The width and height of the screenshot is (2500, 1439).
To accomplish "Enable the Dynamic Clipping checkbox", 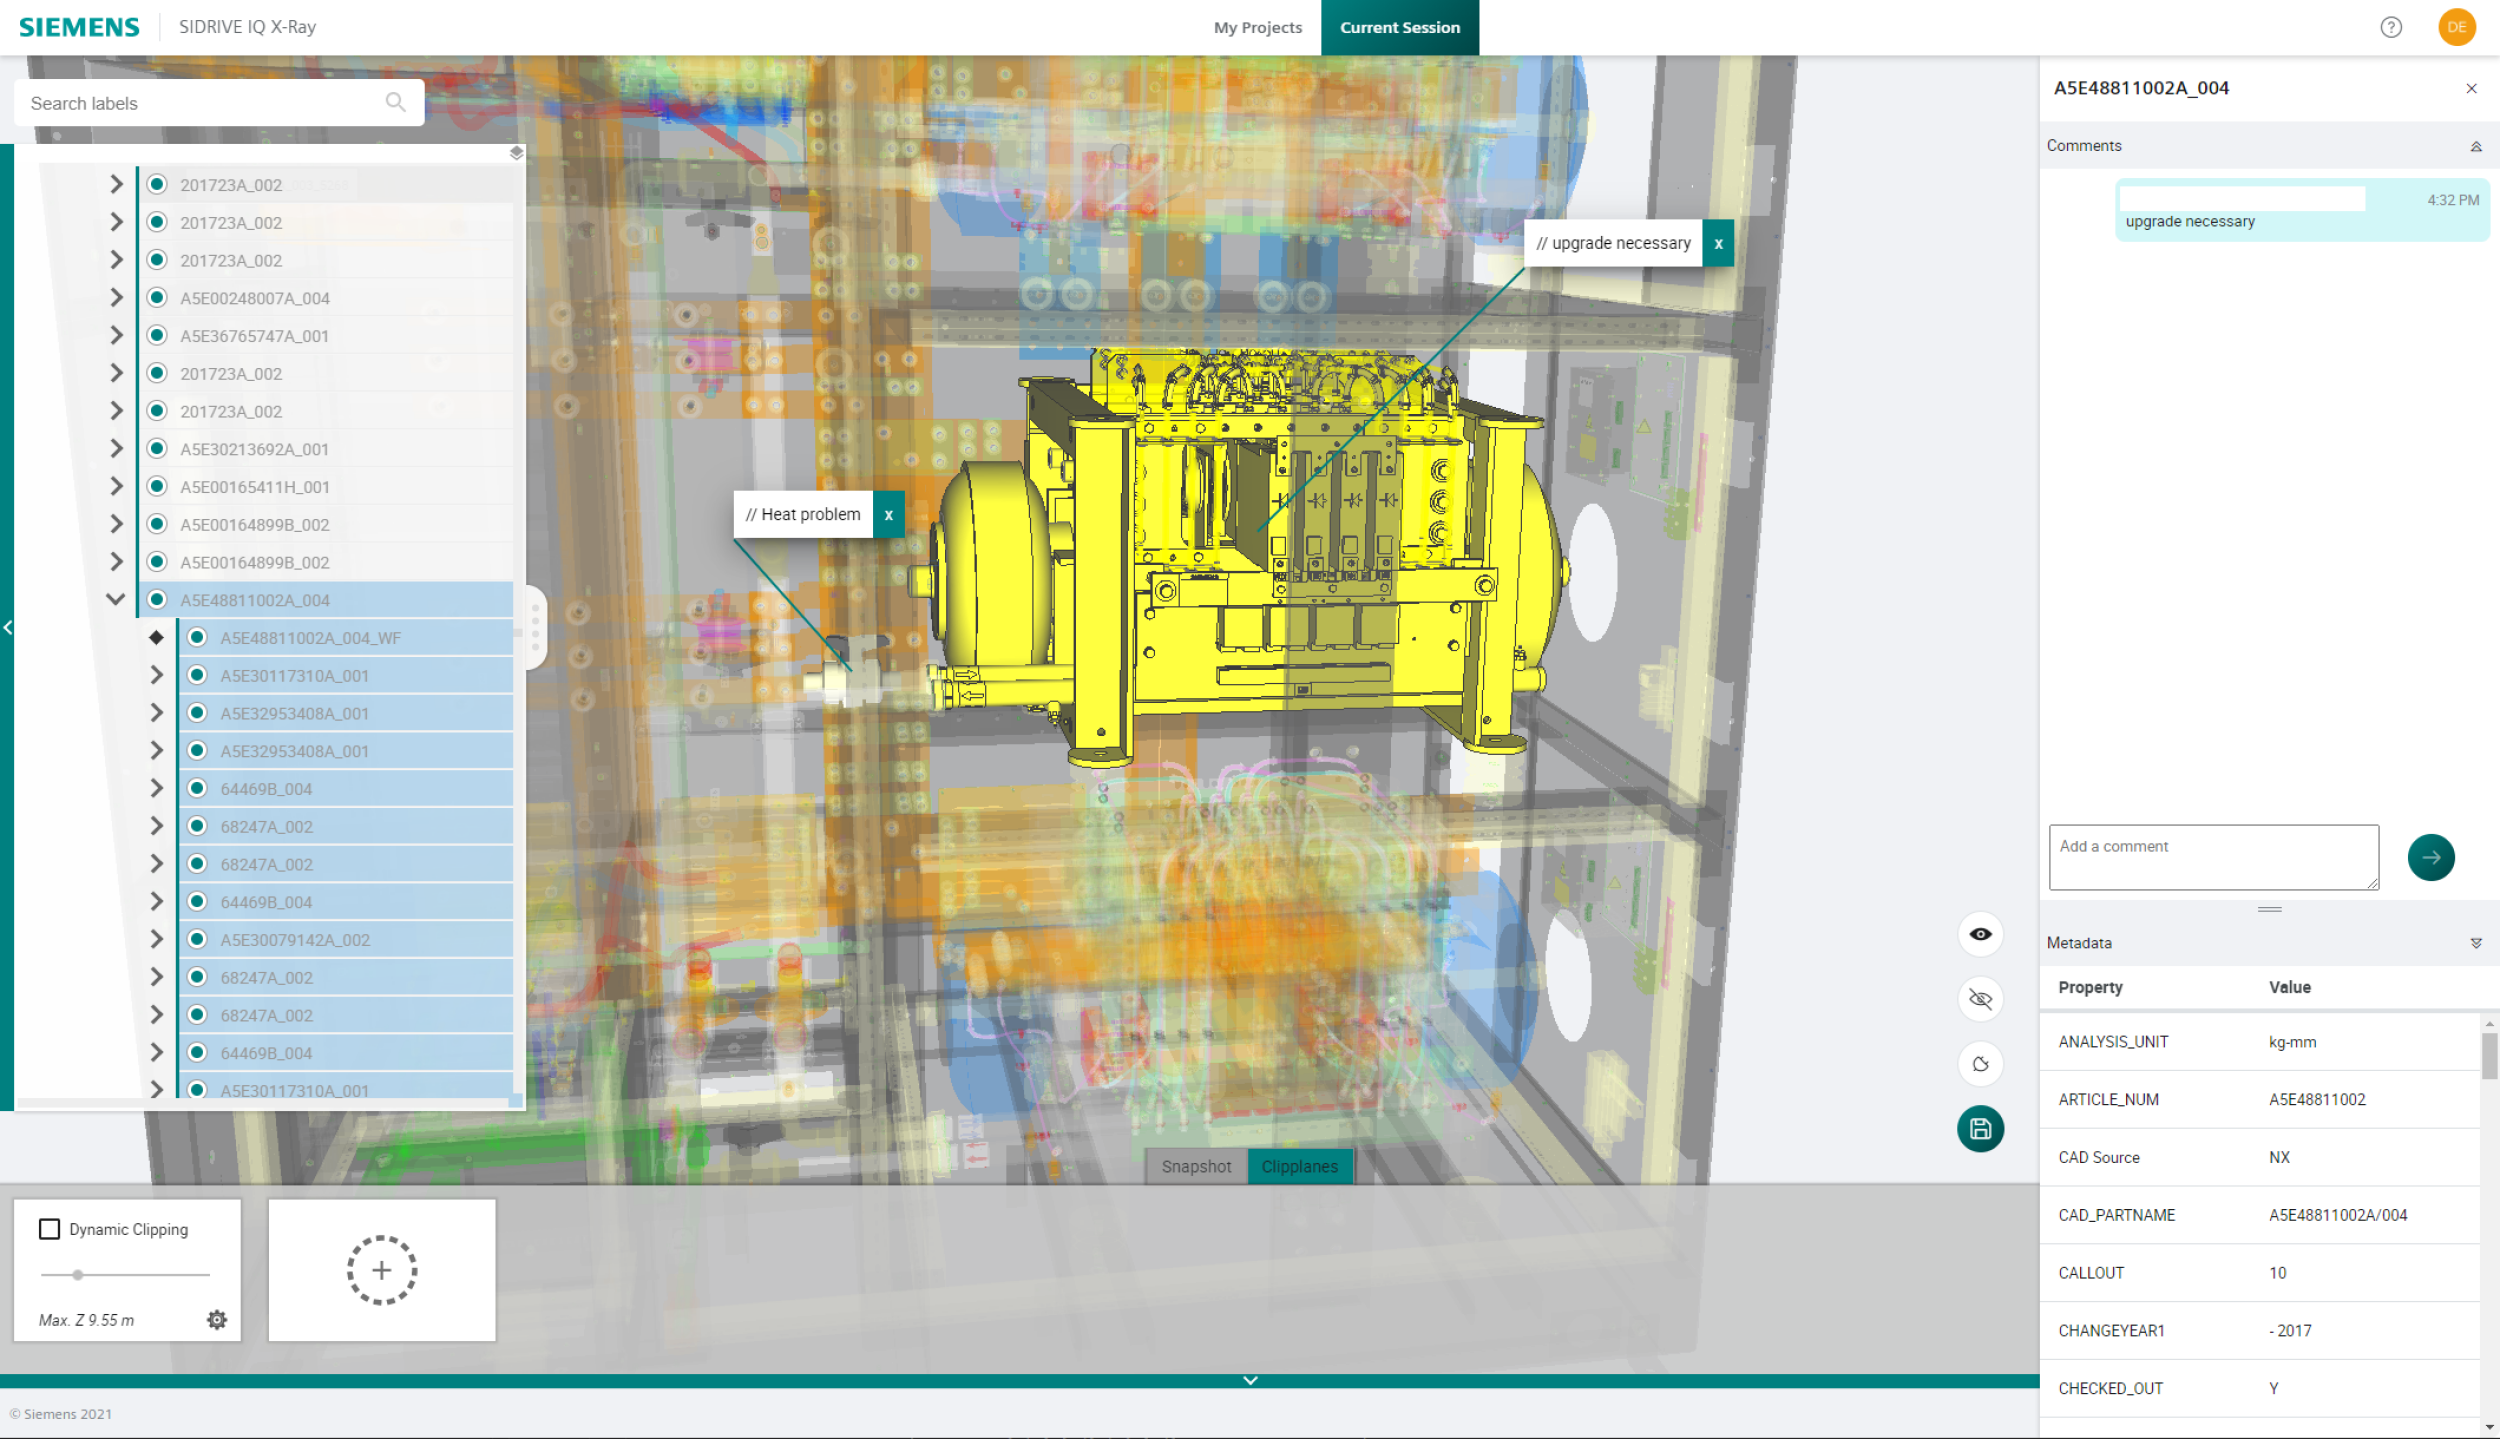I will [49, 1229].
